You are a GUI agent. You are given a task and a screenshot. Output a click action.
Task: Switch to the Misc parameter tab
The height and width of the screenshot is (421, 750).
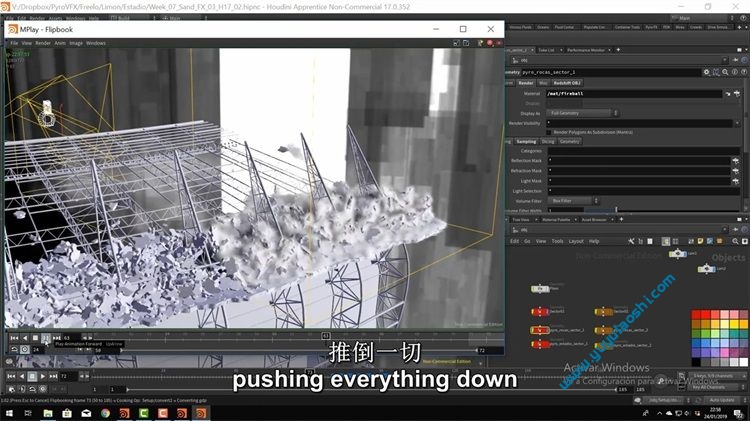point(543,83)
